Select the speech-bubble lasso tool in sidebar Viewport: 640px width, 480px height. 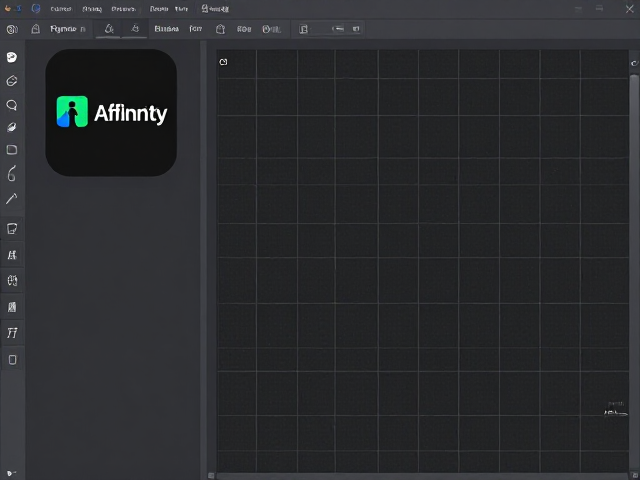(12, 105)
